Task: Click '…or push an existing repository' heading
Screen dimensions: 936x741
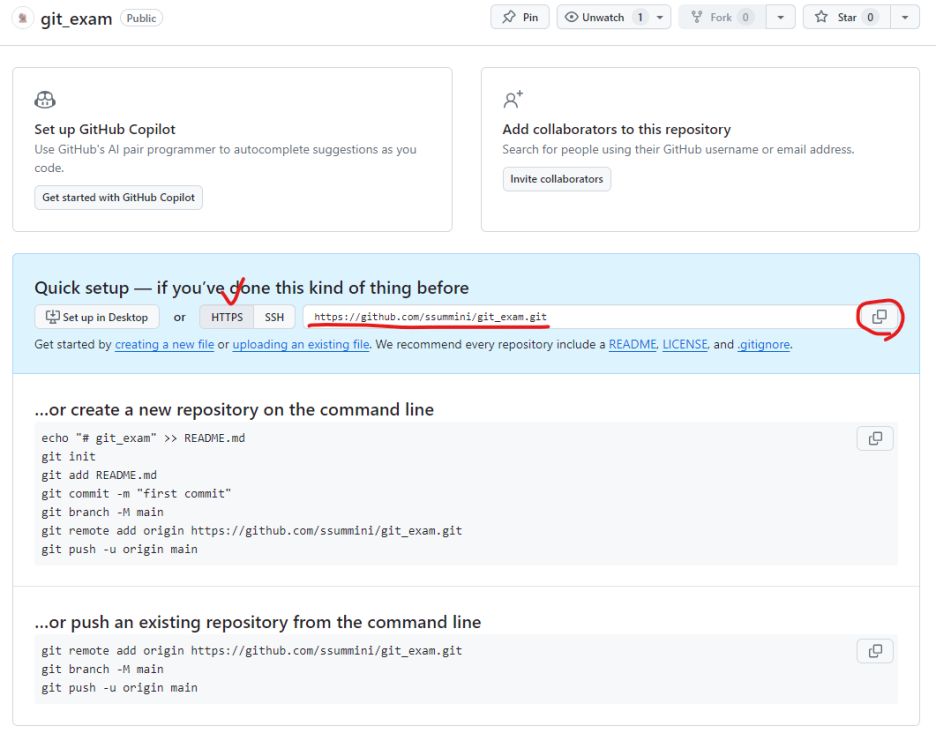Action: (x=257, y=623)
